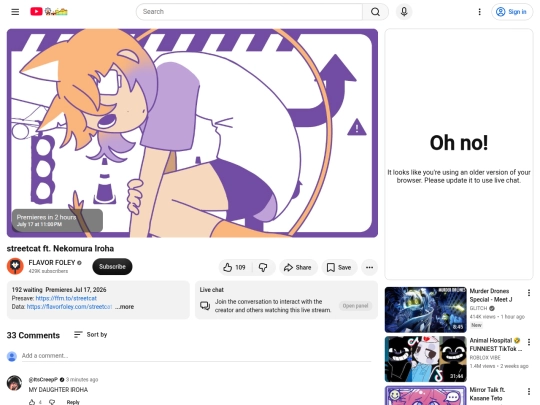
Task: Open FLAVOR FOLEY channel avatar
Action: (15, 266)
